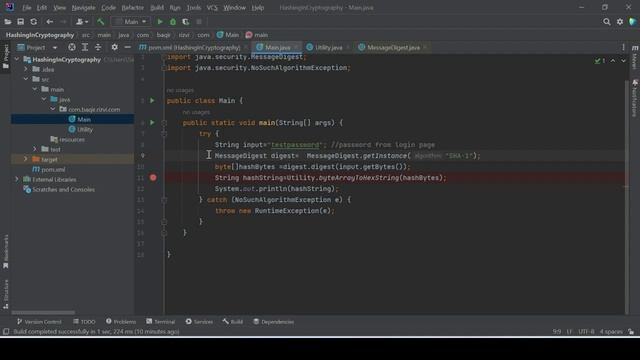Click UTF-8 encoding in status bar
This screenshot has width=640, height=360.
pyautogui.click(x=586, y=331)
